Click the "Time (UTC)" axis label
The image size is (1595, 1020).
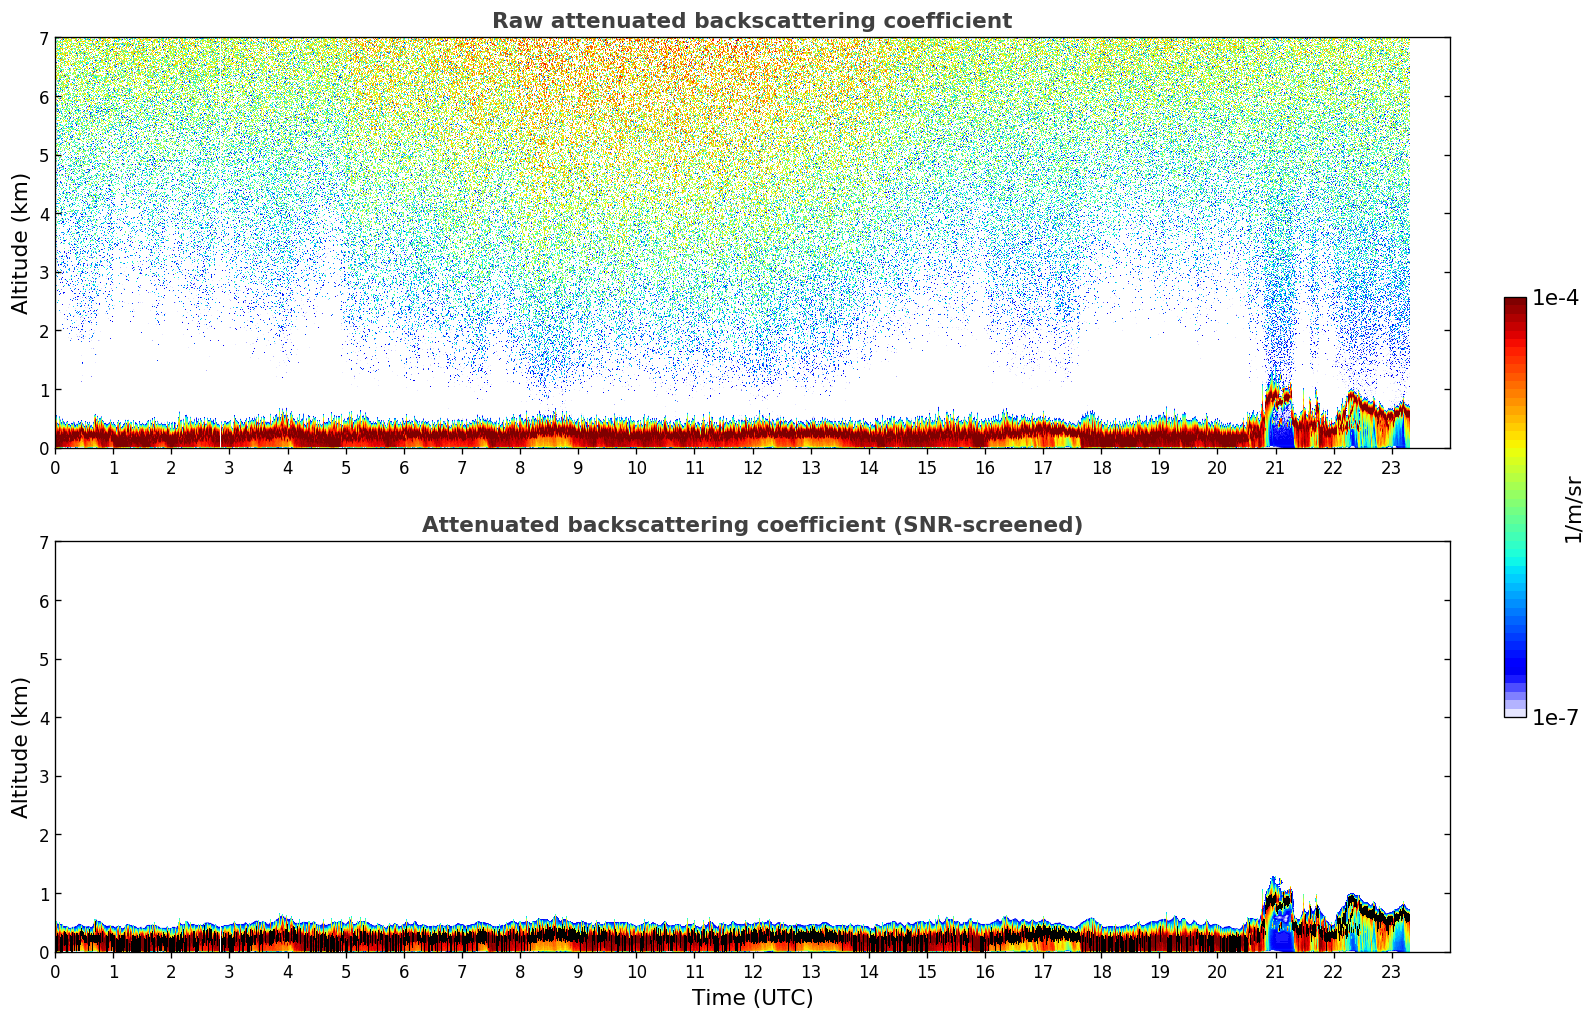[x=752, y=998]
